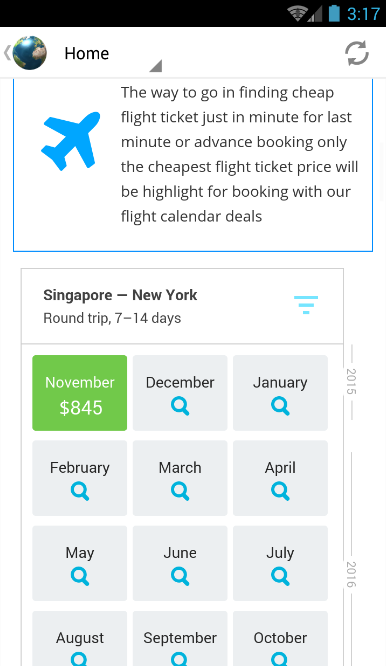386x666 pixels.
Task: Tap the September month tile
Action: pos(180,638)
